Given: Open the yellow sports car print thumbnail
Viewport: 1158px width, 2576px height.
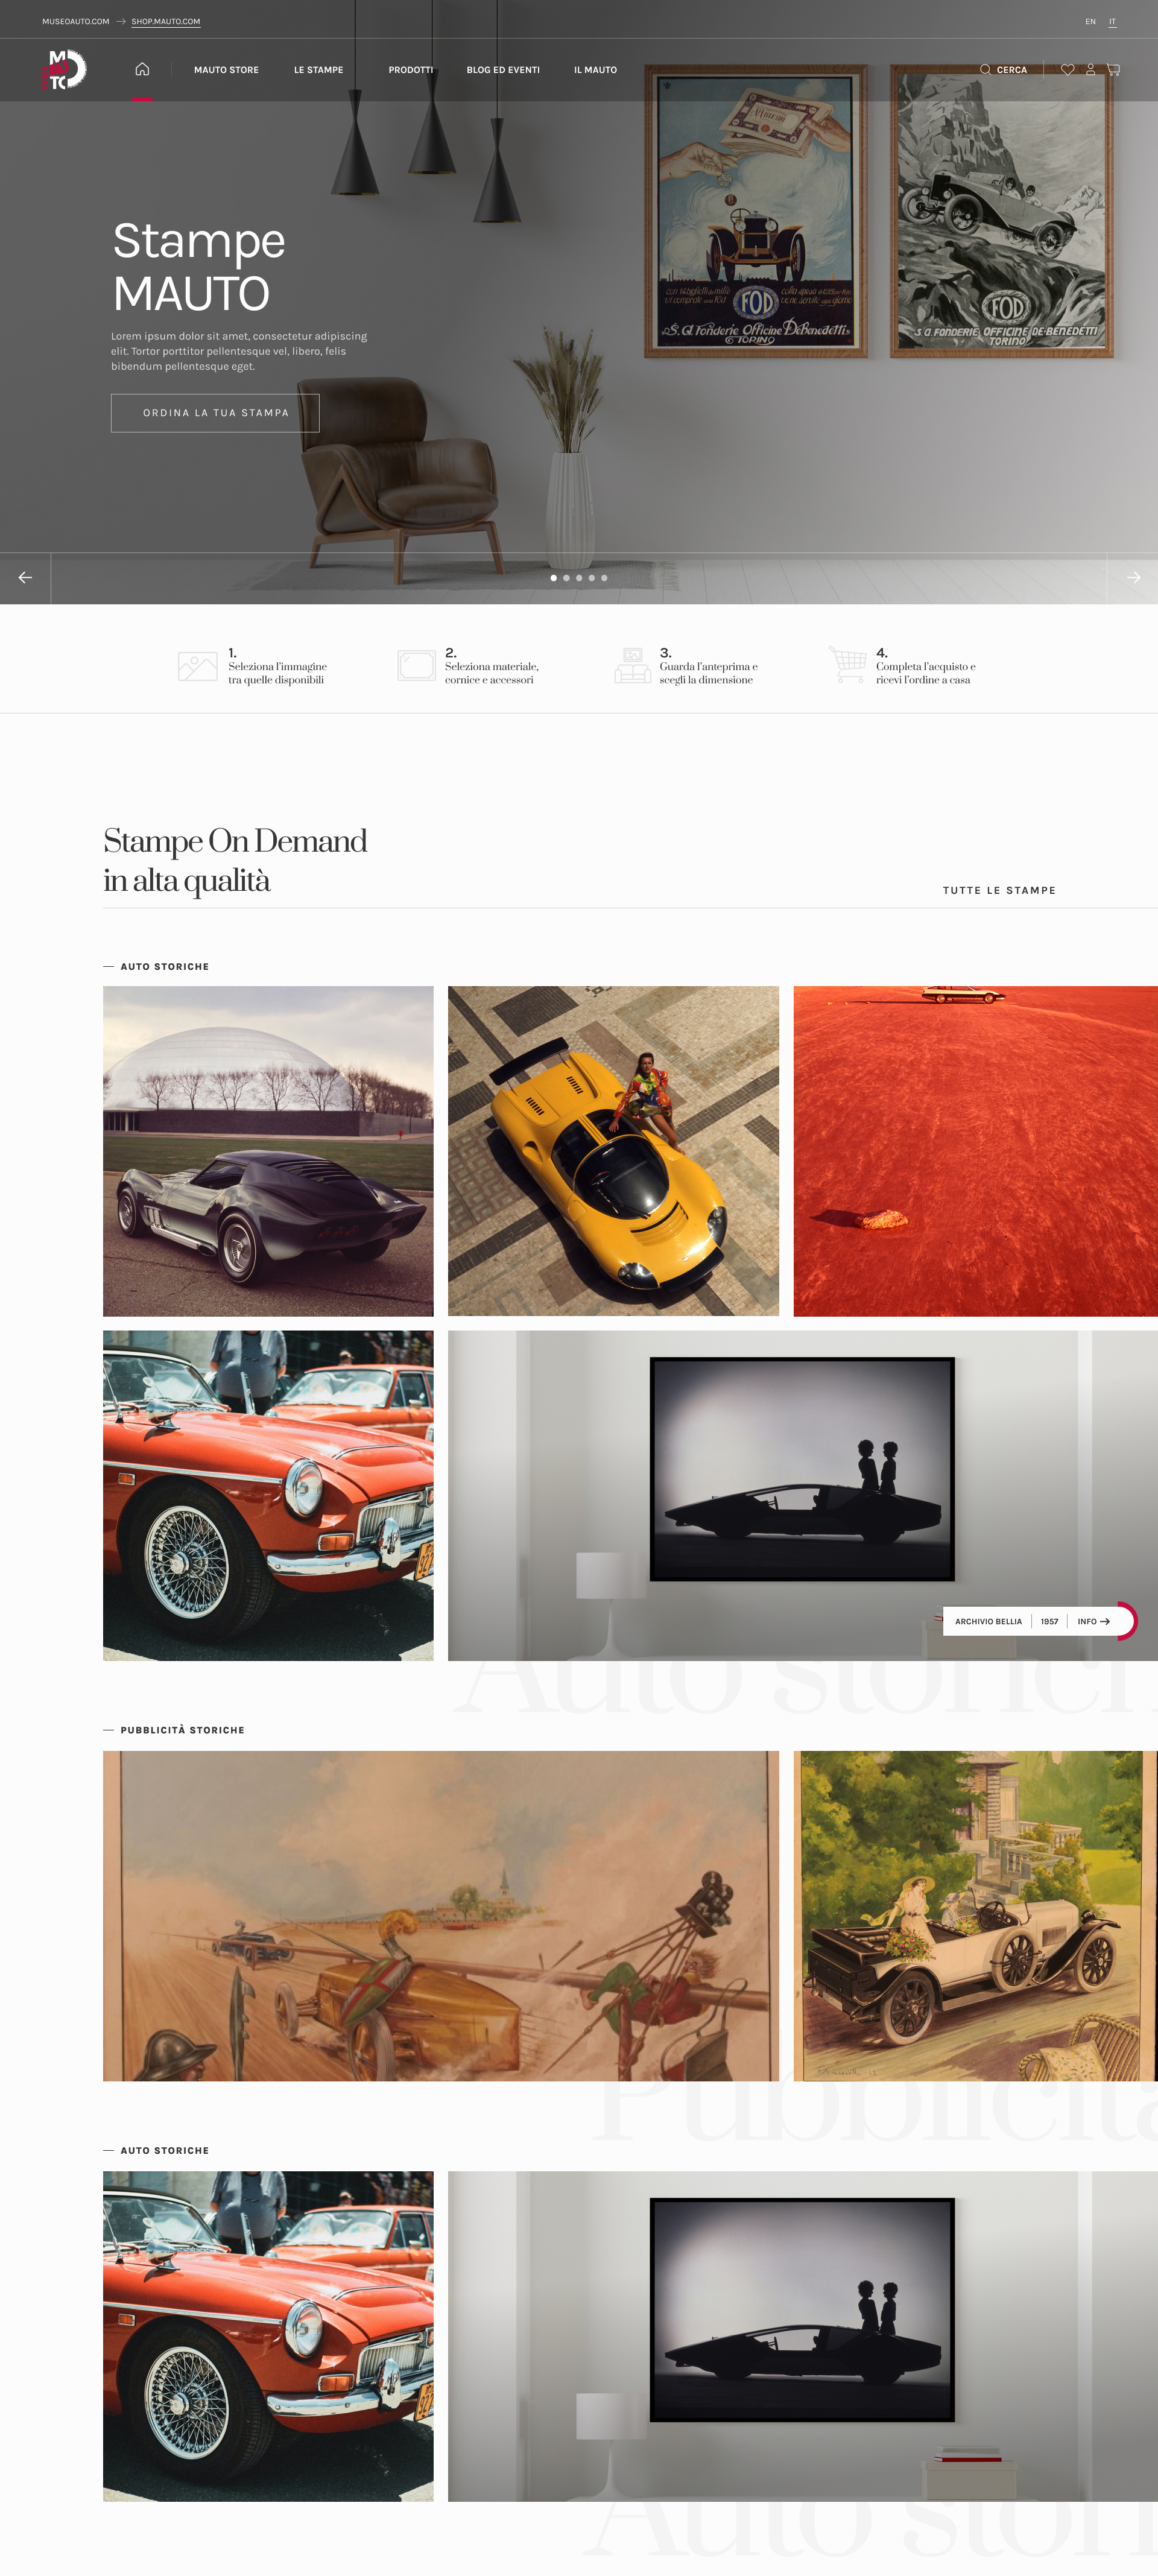Looking at the screenshot, I should [613, 1151].
